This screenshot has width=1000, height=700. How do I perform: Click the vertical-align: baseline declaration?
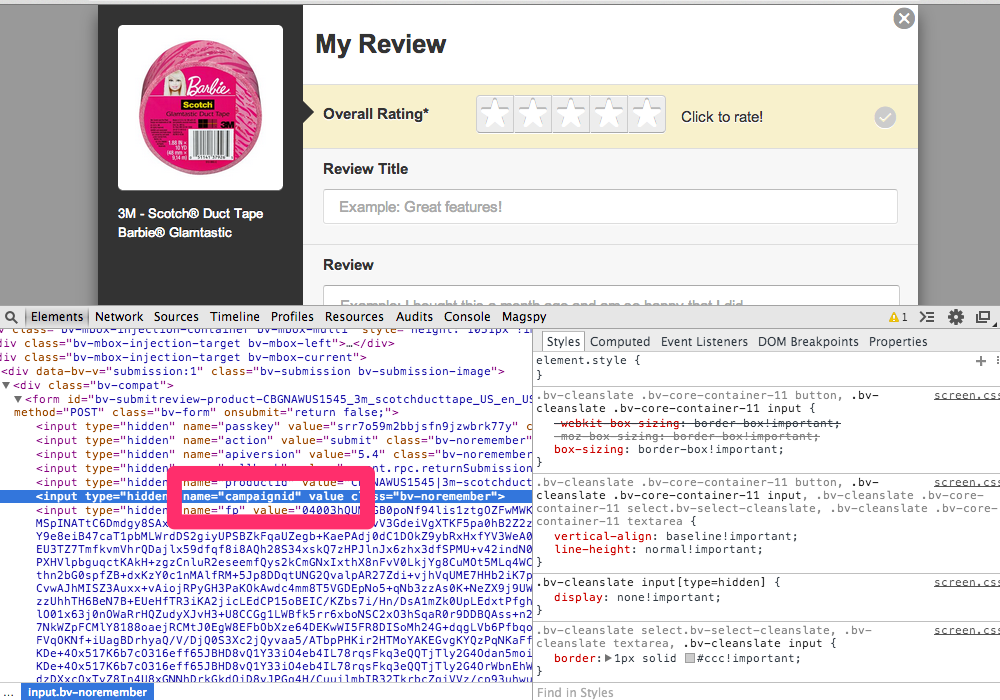pos(675,536)
